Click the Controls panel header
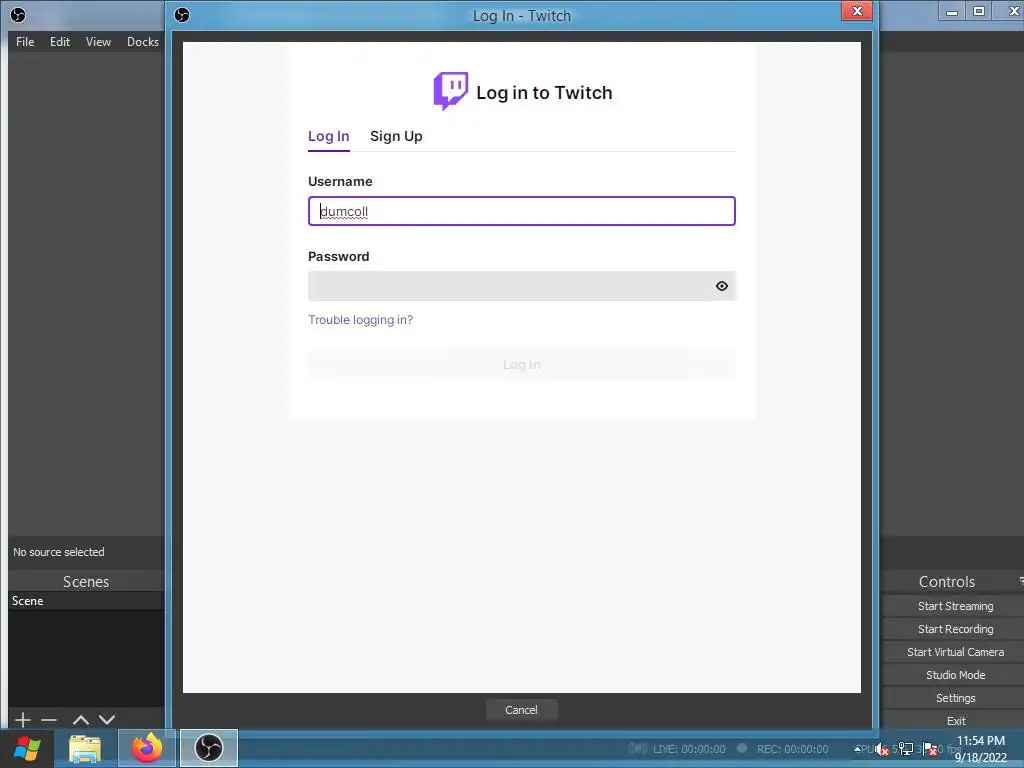 [946, 581]
